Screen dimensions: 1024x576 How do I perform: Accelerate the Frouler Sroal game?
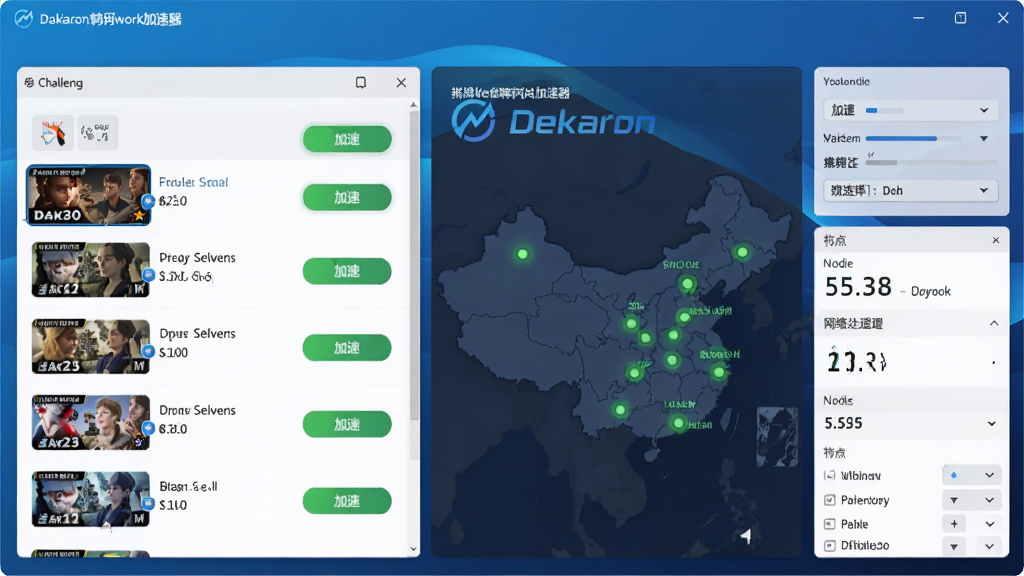tap(347, 197)
